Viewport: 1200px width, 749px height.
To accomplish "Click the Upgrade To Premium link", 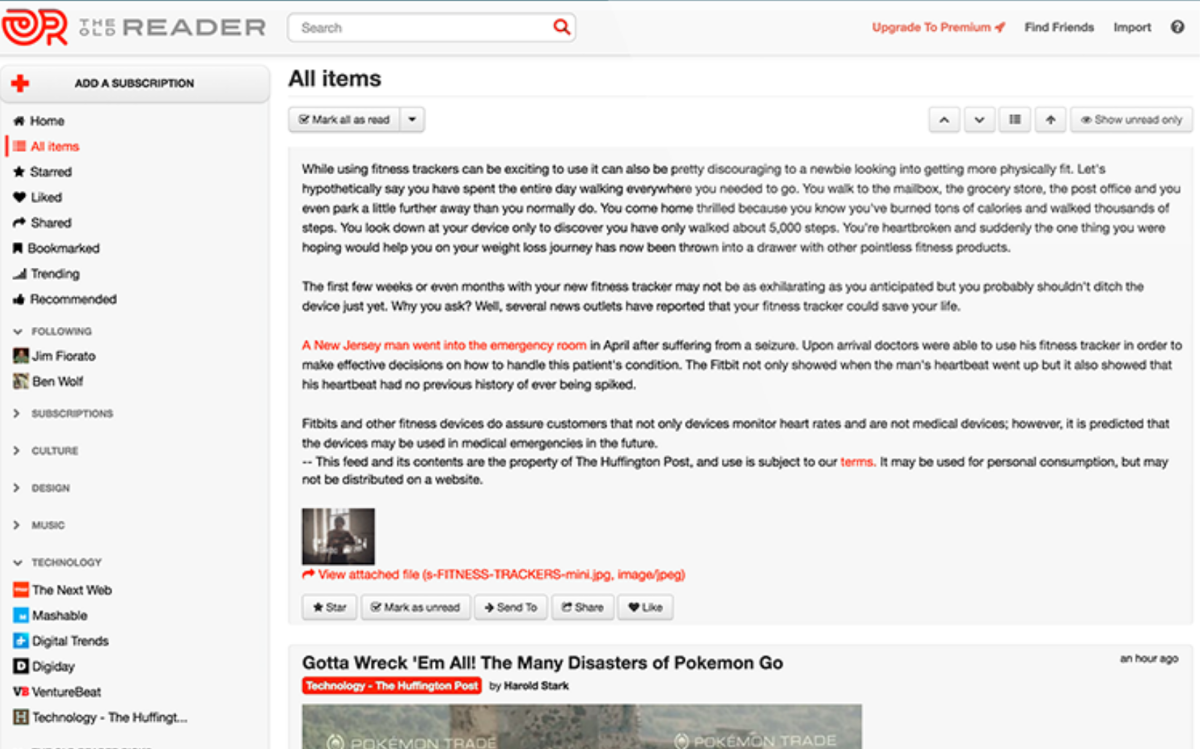I will pyautogui.click(x=938, y=27).
